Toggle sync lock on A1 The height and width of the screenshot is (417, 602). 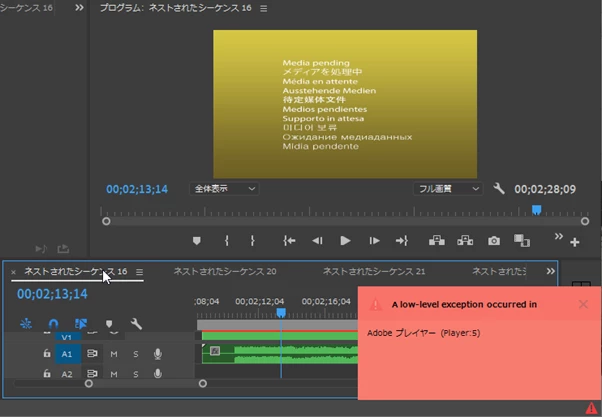click(92, 353)
